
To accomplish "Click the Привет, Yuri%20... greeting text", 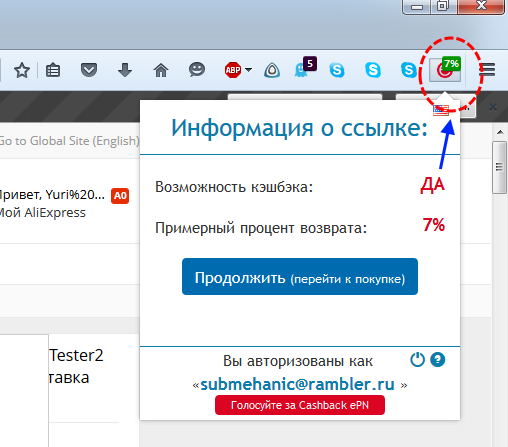I will [52, 195].
